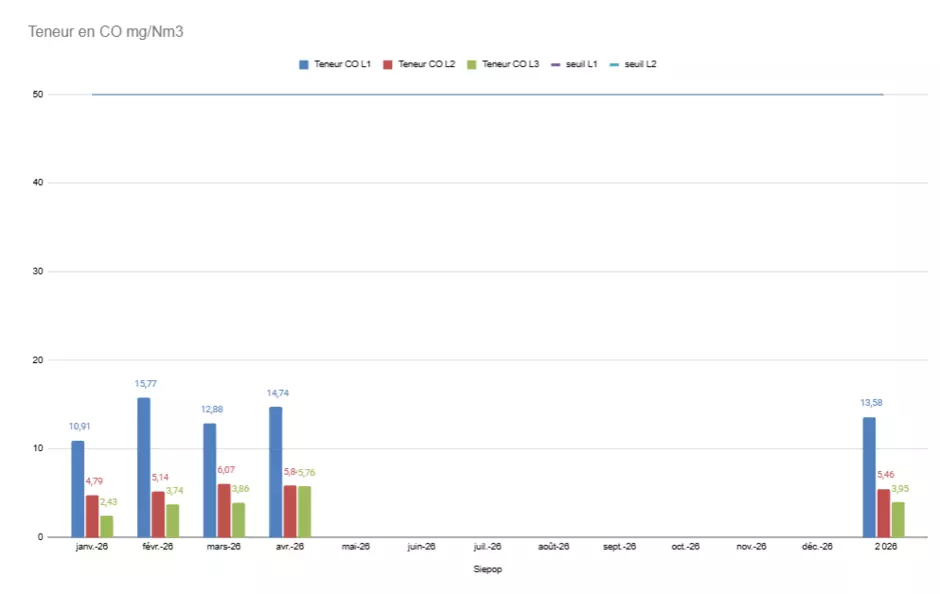Screen dimensions: 940x594
Task: Click the Siepop axis title
Action: coord(487,569)
